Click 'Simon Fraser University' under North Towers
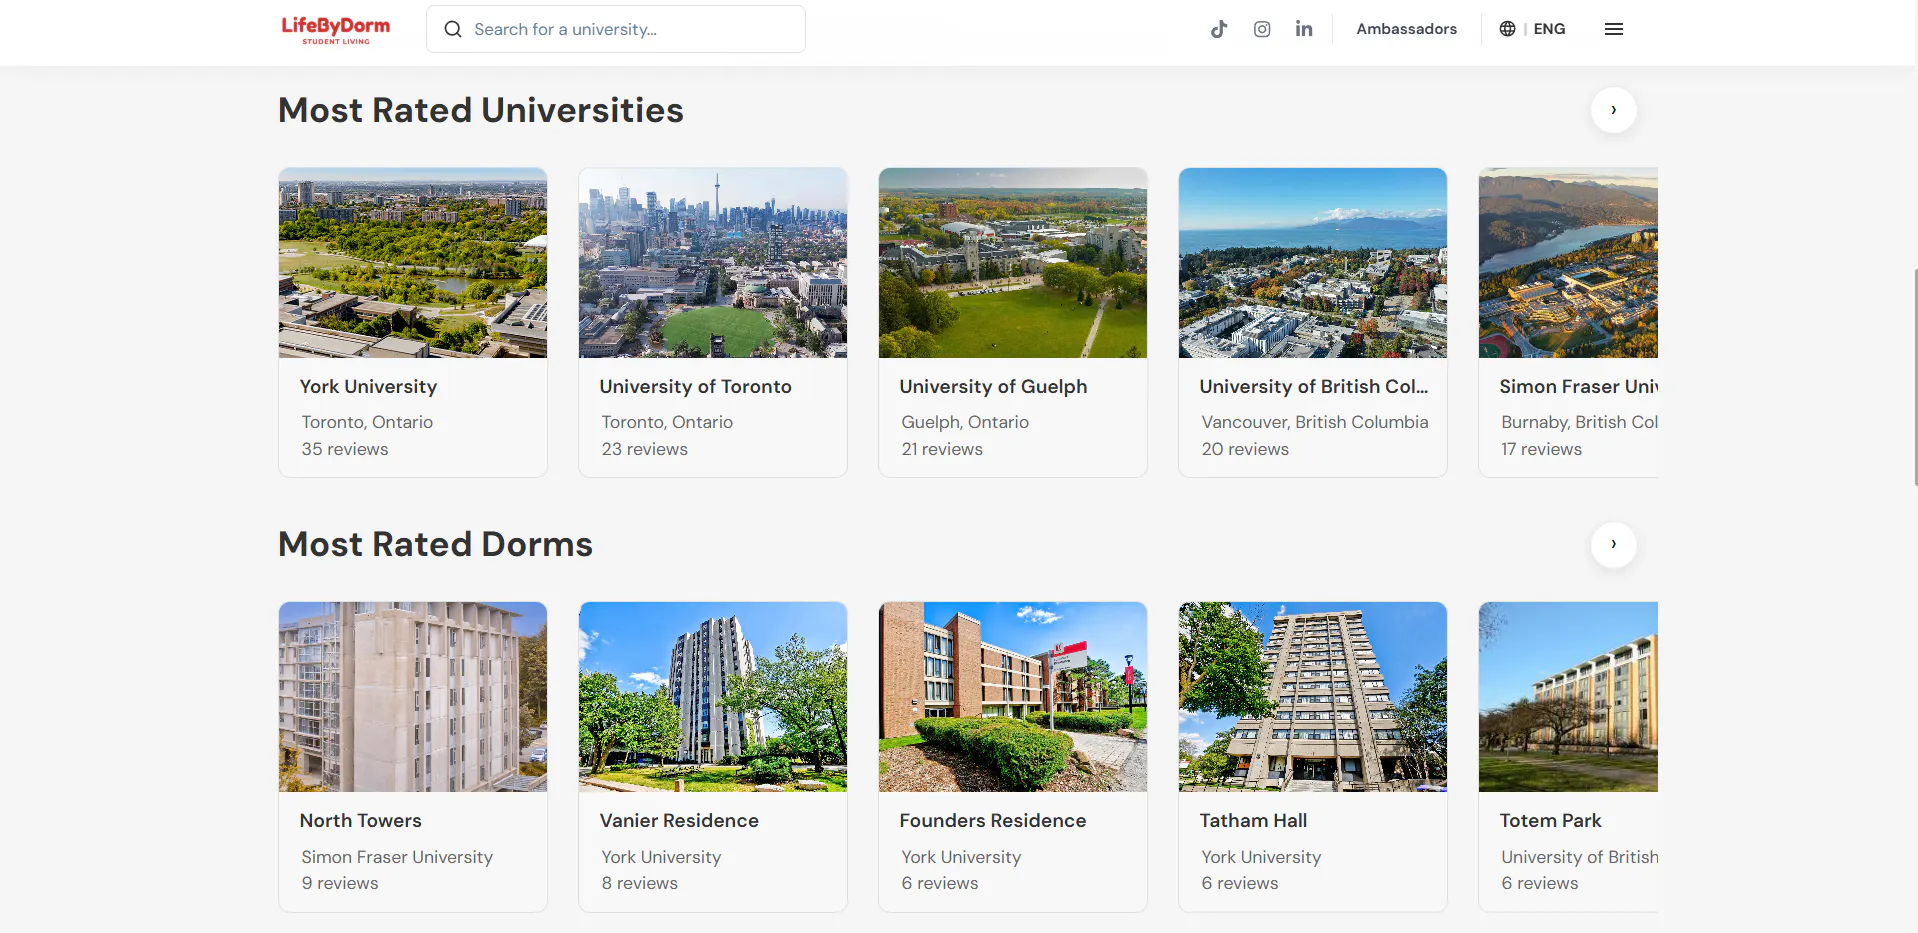Screen dimensions: 1918x933 (397, 857)
